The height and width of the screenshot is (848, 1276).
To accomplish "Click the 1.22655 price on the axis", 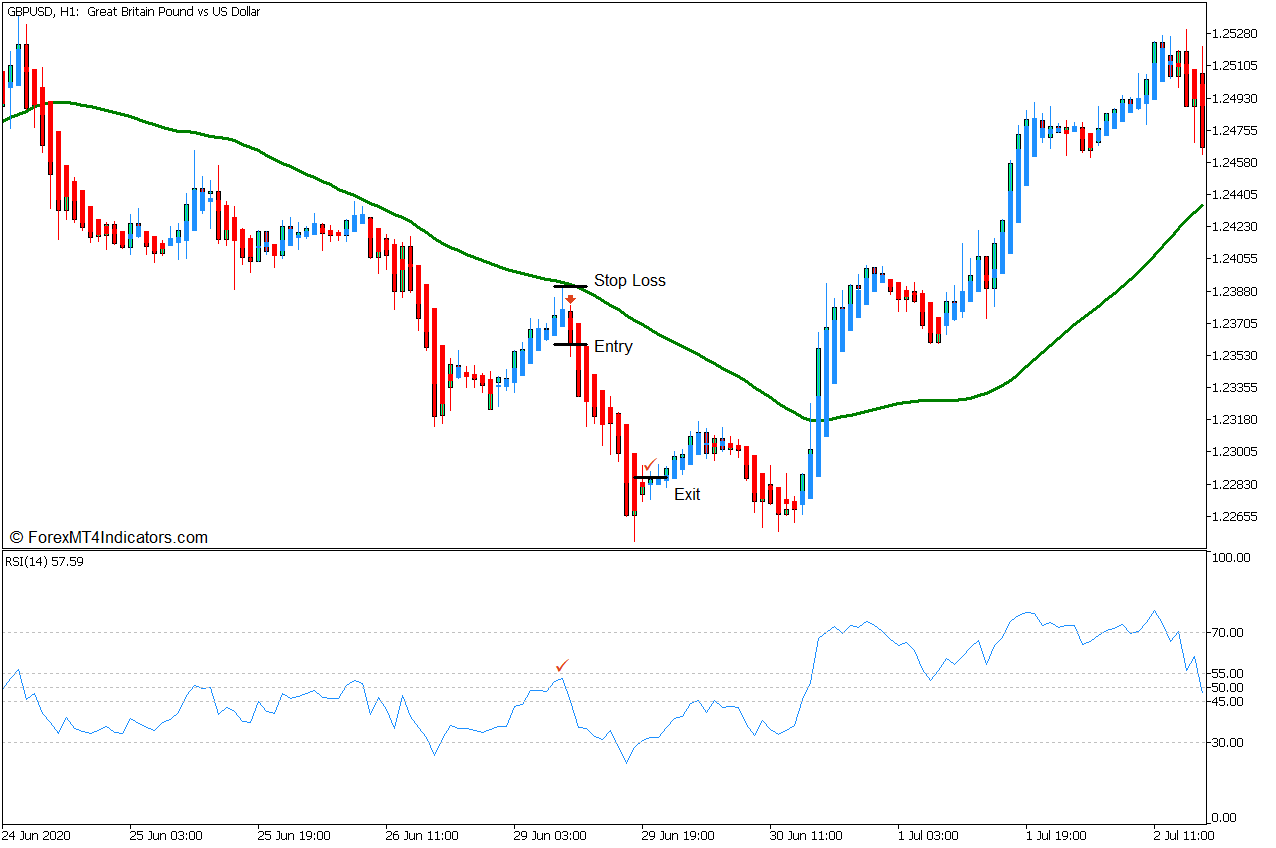I will [1233, 517].
